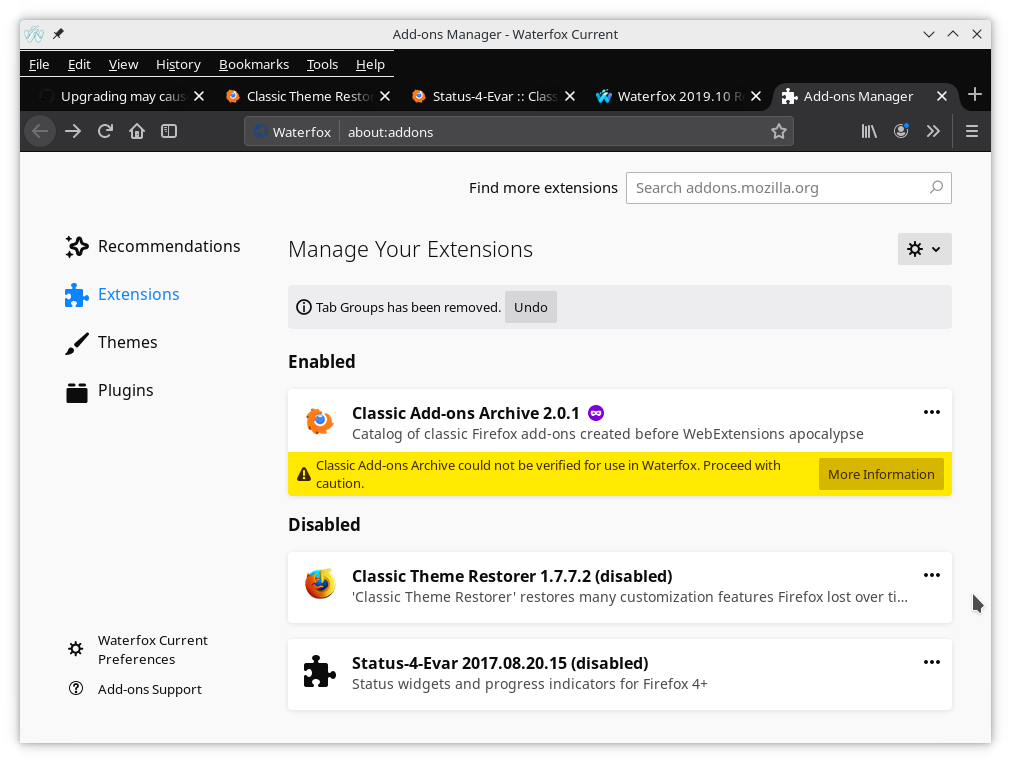
Task: Open the Edit menu
Action: pyautogui.click(x=79, y=64)
